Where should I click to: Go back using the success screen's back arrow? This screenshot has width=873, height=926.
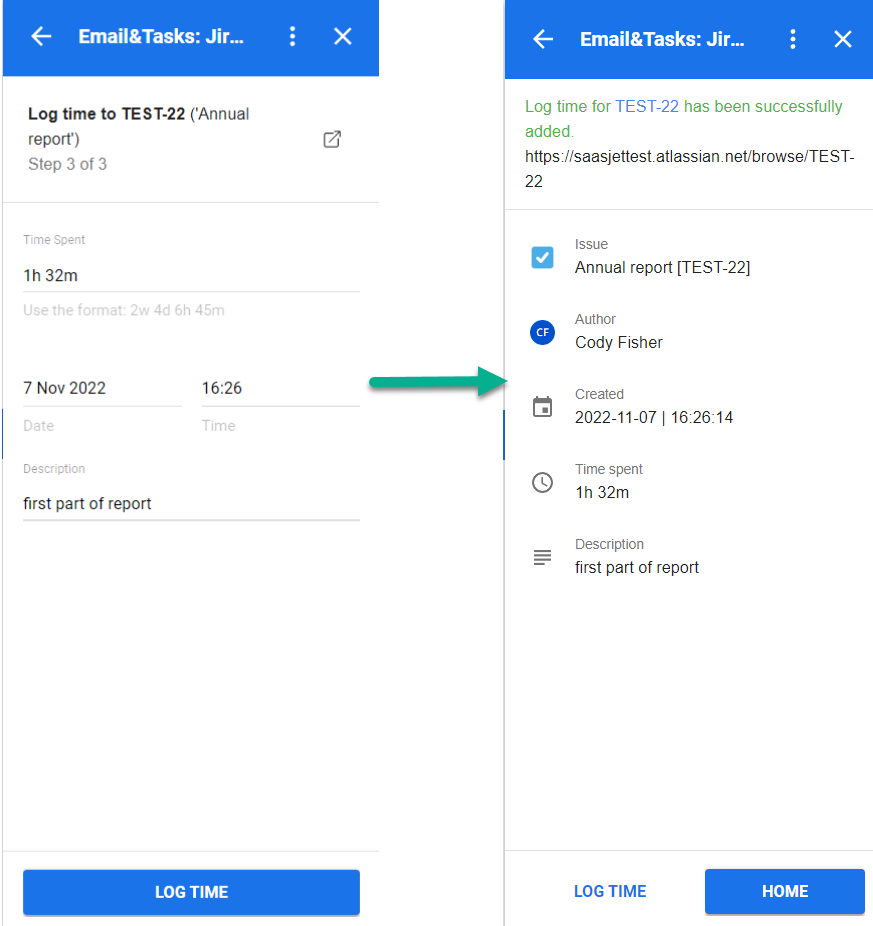[542, 39]
